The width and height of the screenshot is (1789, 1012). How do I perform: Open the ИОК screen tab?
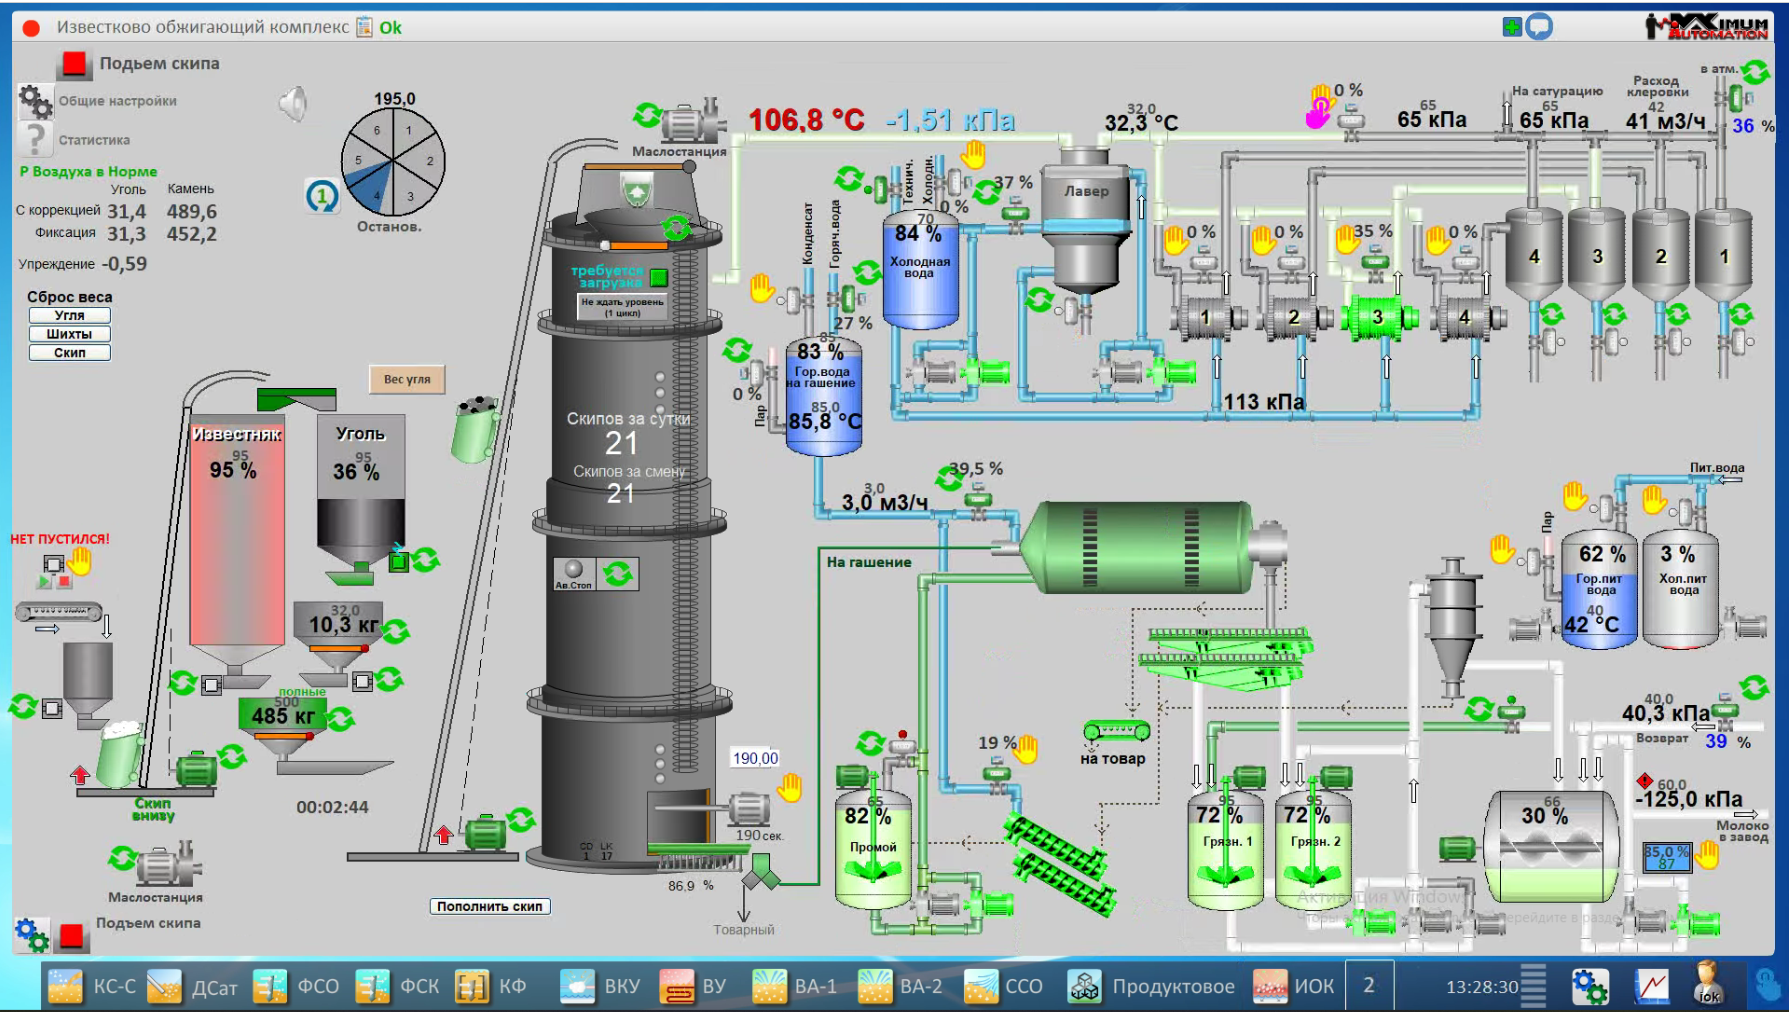1294,987
